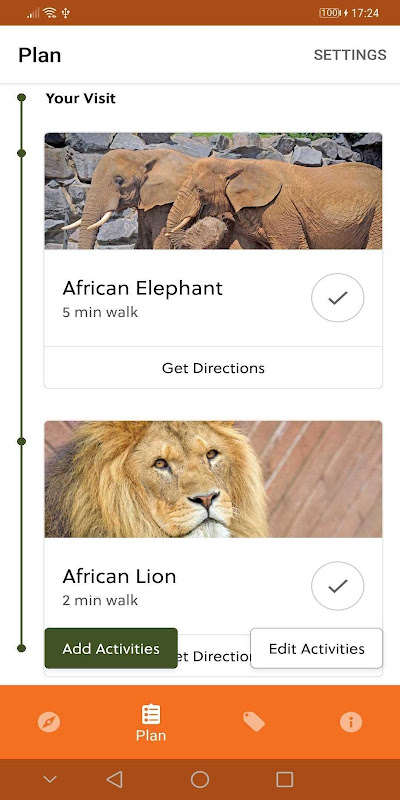Open the African Lion photo

(213, 479)
